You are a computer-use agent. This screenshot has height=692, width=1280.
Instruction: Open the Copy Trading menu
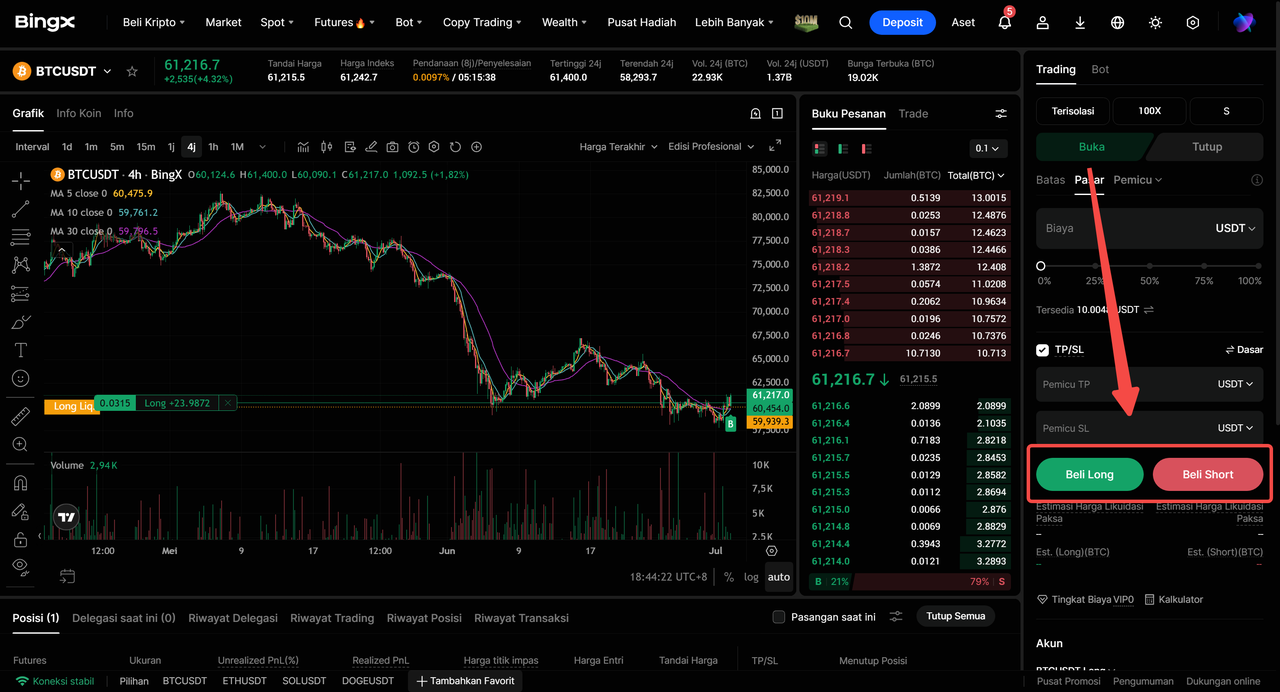(483, 22)
